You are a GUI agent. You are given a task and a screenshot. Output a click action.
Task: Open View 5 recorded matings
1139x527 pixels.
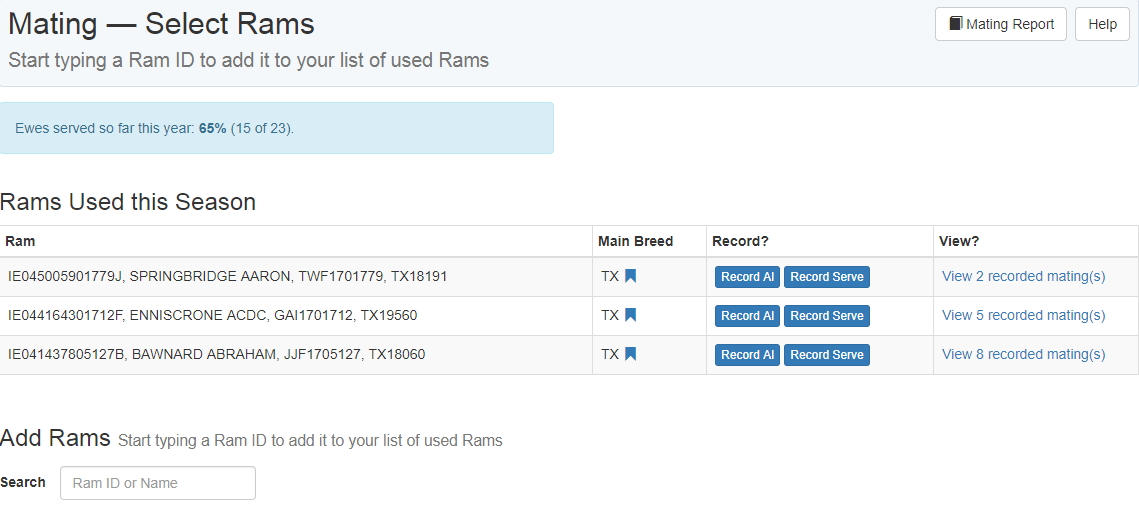[1023, 315]
